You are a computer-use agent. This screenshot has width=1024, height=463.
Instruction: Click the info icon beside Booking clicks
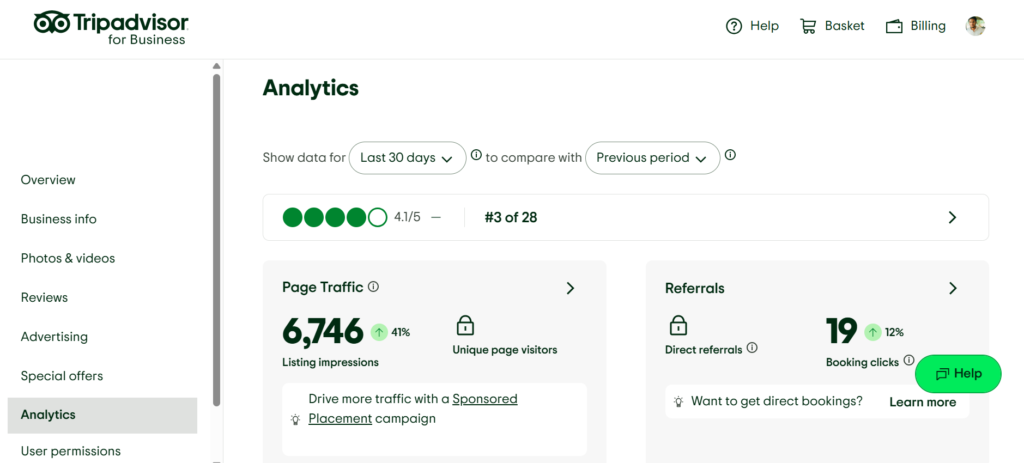pos(908,360)
